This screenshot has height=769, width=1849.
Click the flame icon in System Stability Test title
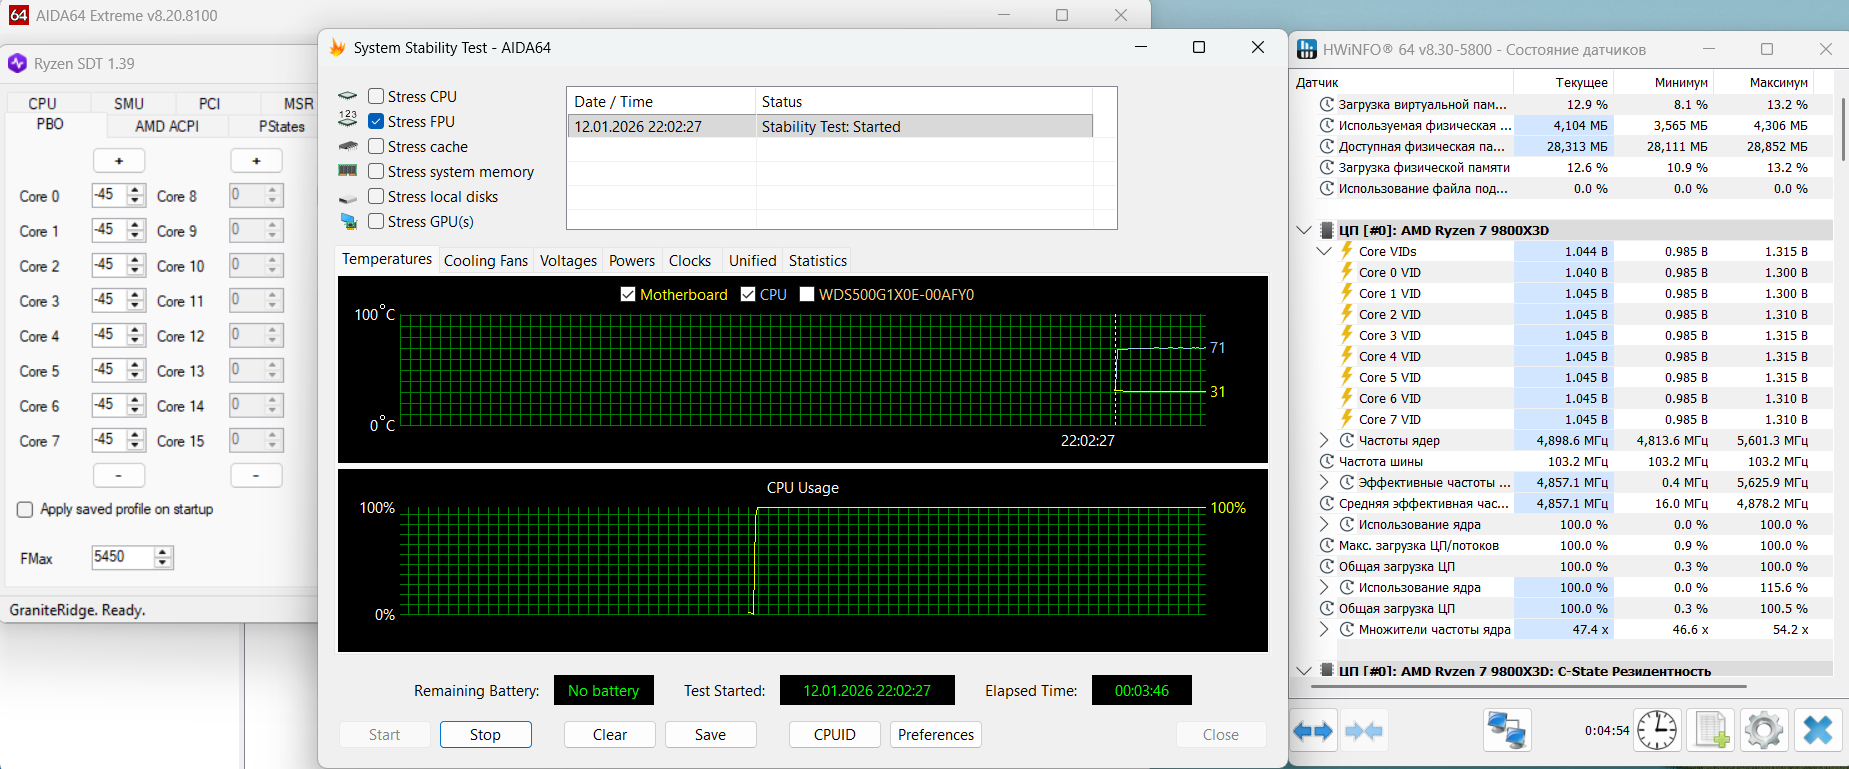click(337, 47)
